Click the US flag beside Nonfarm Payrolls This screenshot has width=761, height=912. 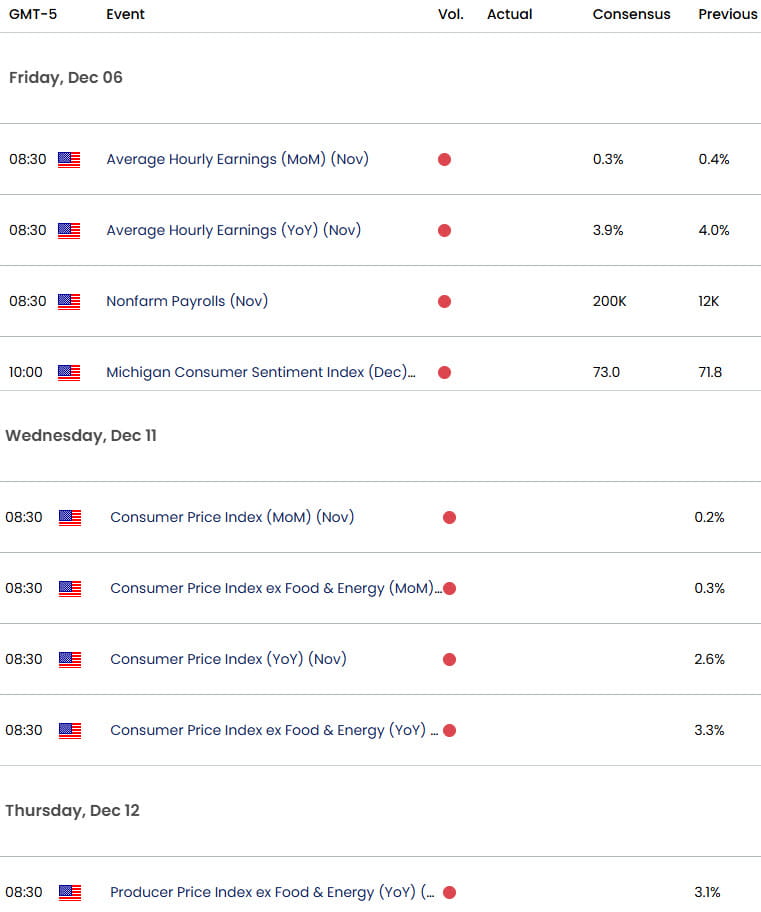[x=68, y=301]
